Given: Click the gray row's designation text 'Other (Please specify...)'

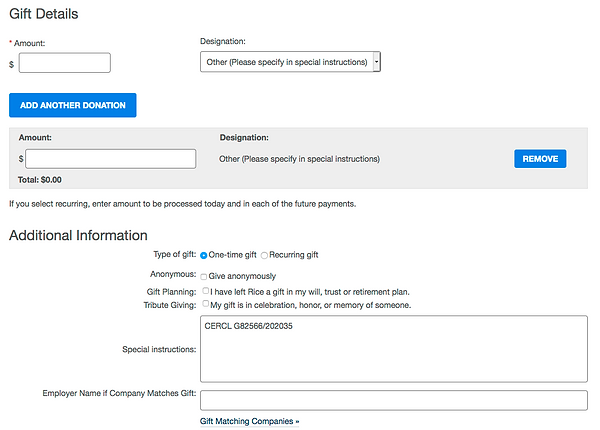Looking at the screenshot, I should coord(299,159).
